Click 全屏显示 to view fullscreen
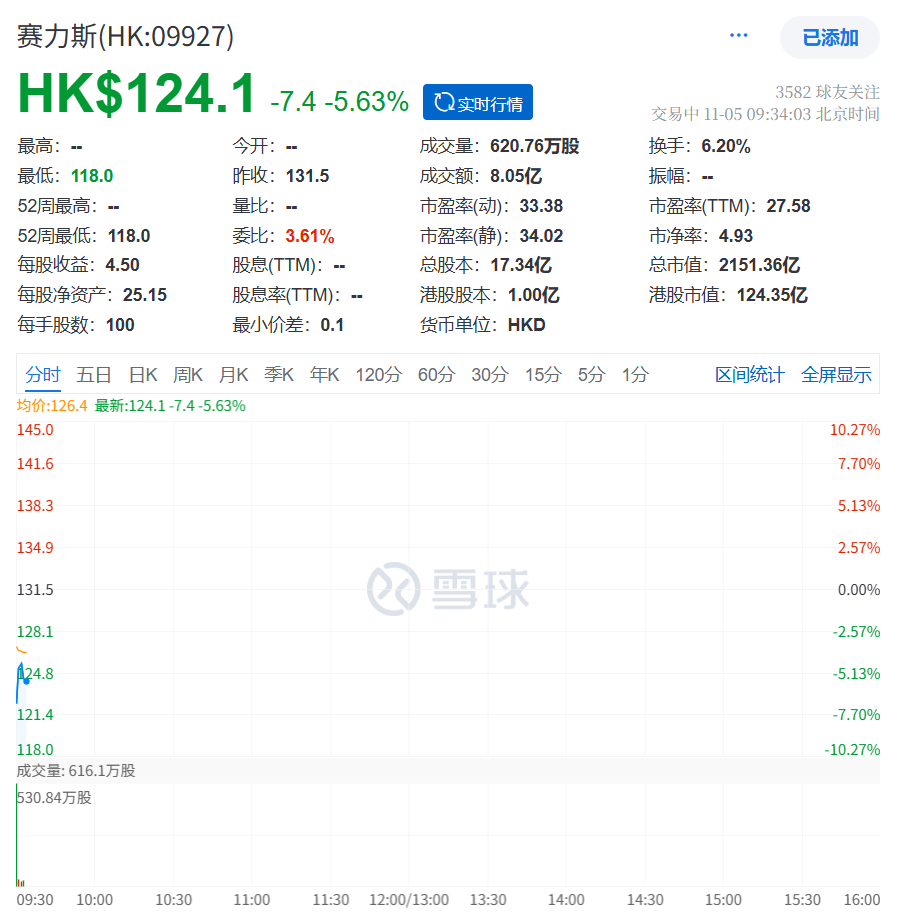 click(836, 375)
